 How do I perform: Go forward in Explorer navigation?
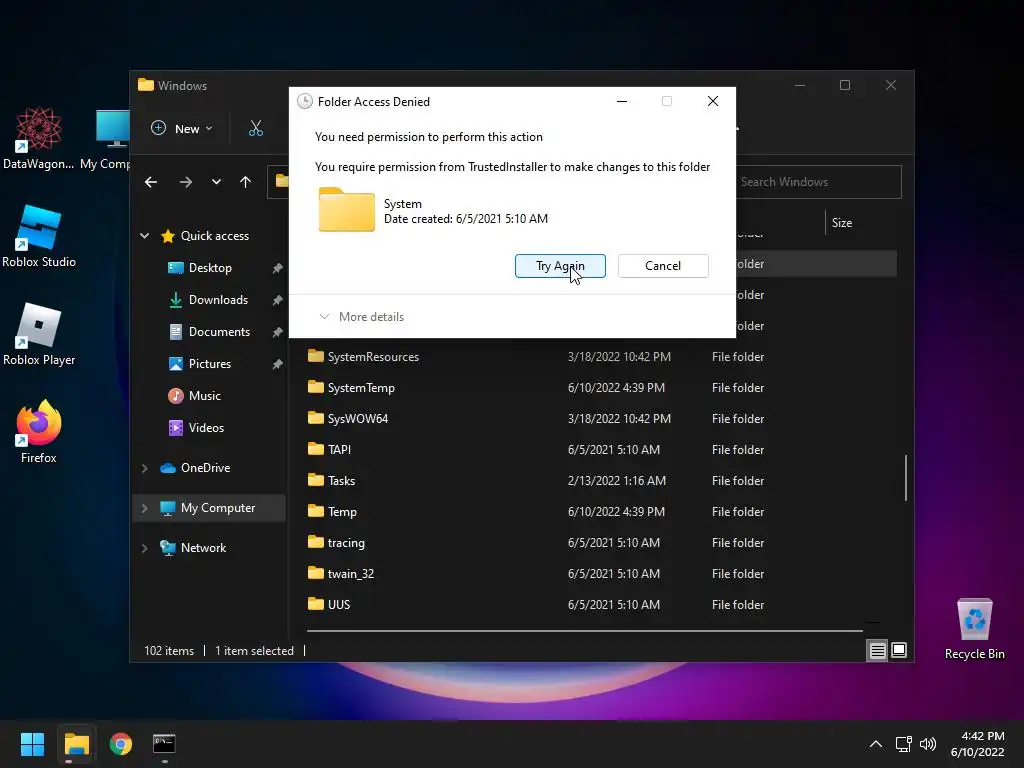[x=185, y=182]
